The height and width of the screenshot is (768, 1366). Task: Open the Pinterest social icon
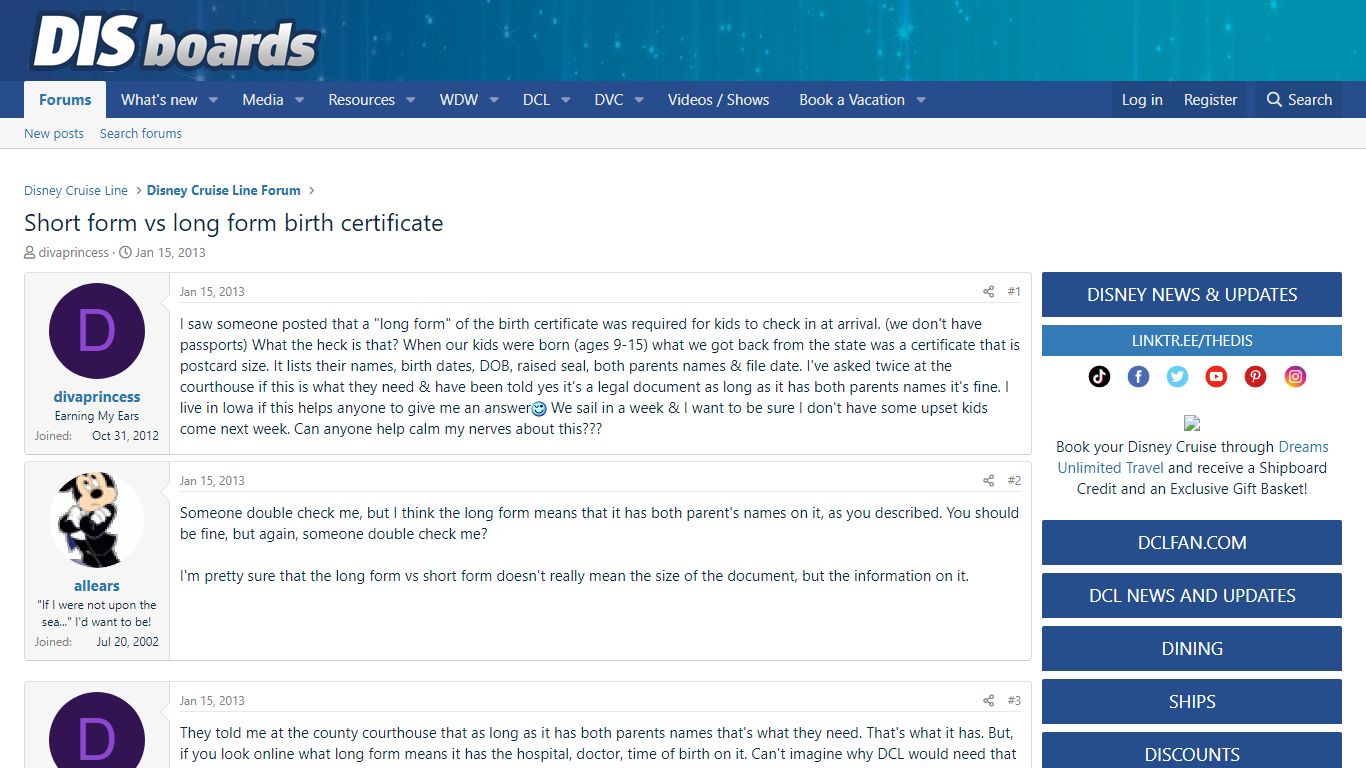[x=1256, y=377]
